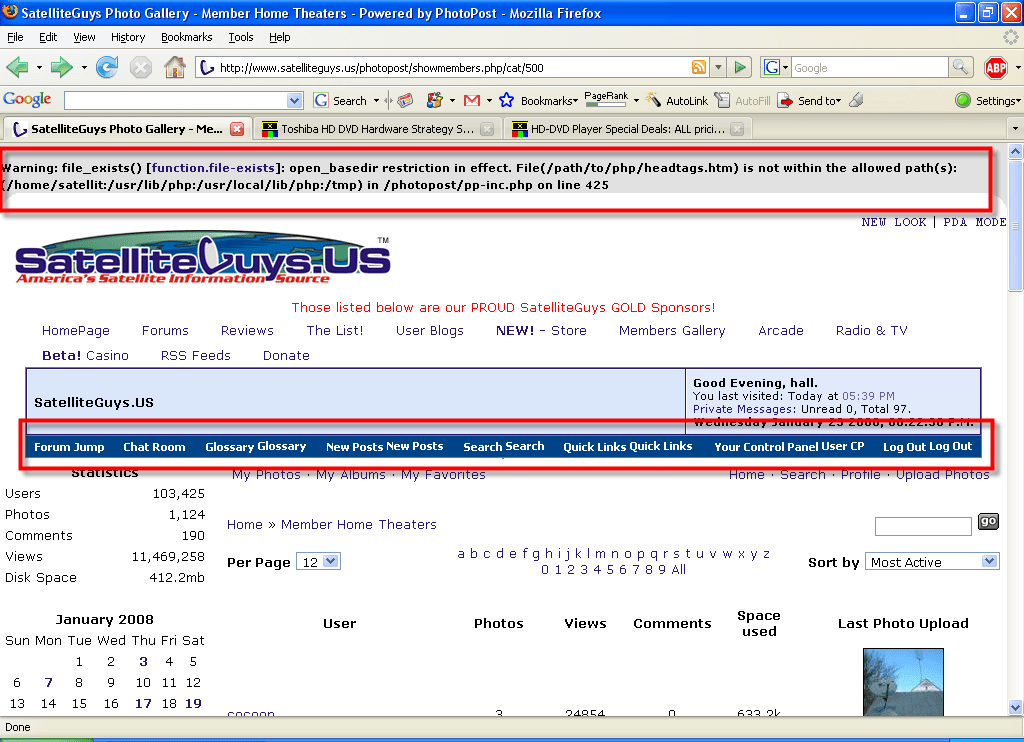1024x742 pixels.
Task: Open the Bookmarks menu
Action: coord(187,37)
